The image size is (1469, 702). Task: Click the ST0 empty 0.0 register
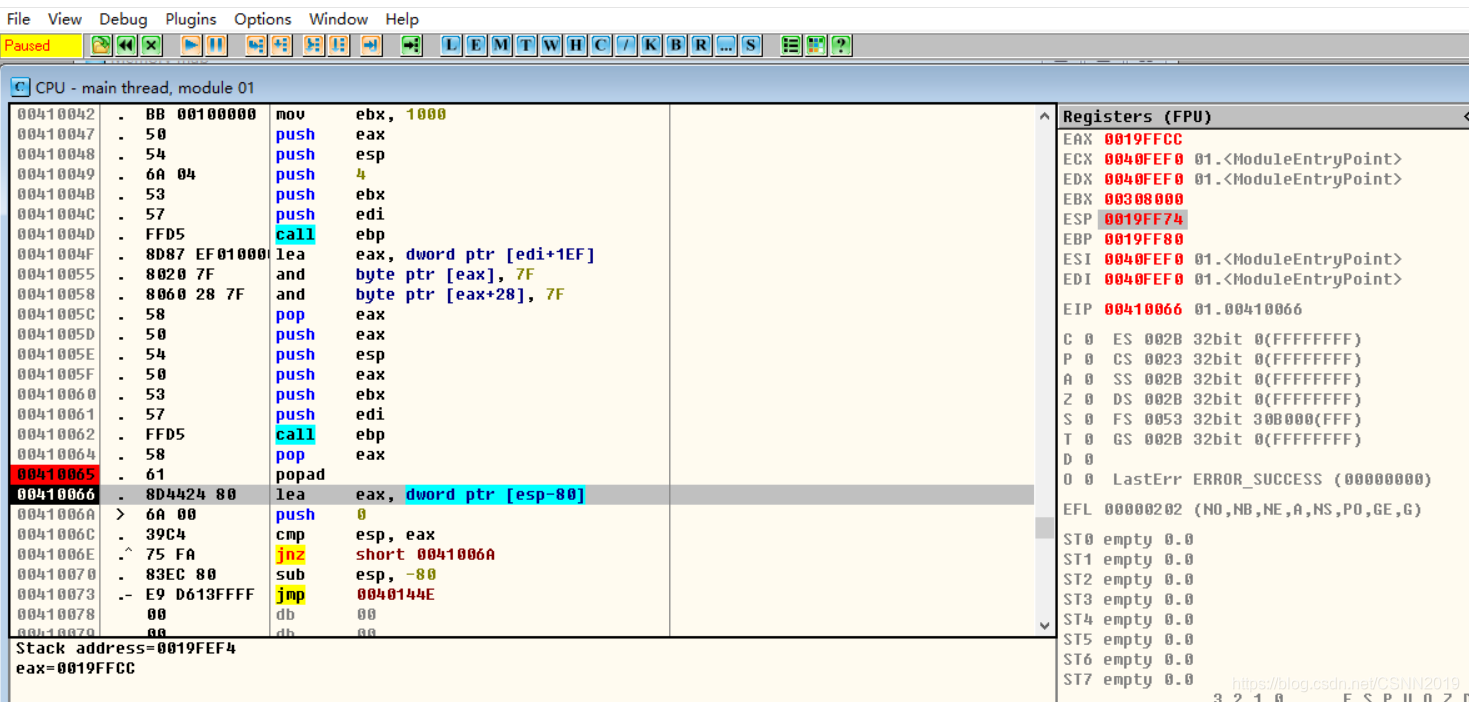1128,539
